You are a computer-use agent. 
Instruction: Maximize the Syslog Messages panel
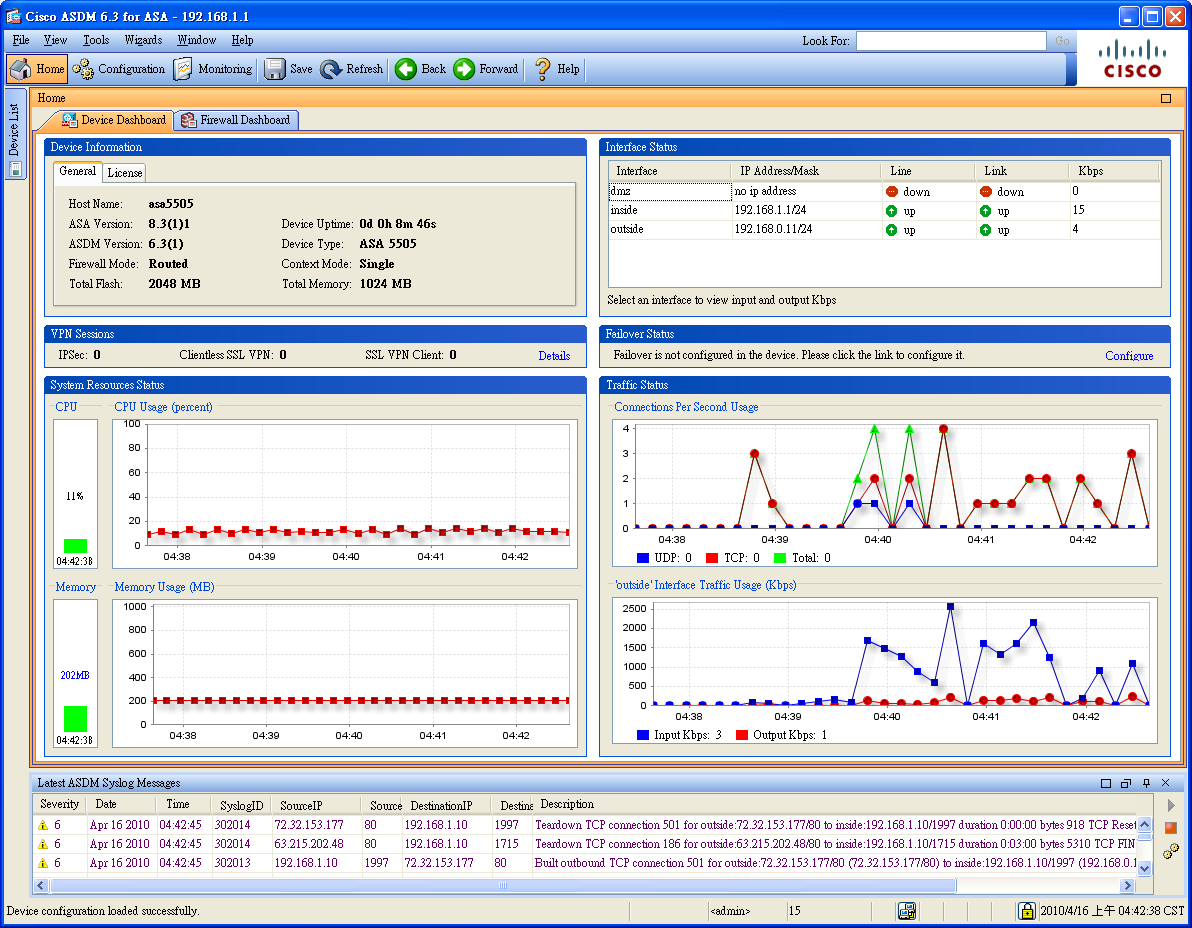[1106, 783]
